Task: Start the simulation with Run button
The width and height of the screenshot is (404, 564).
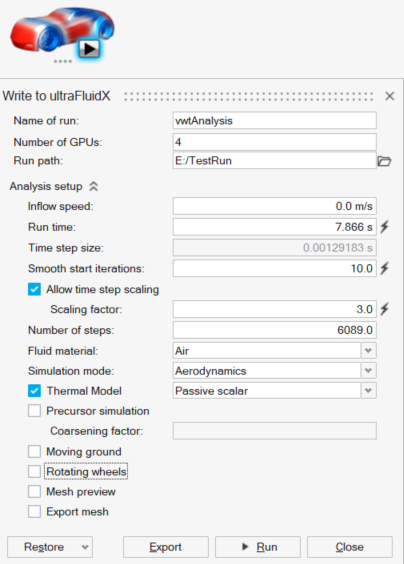Action: 258,547
